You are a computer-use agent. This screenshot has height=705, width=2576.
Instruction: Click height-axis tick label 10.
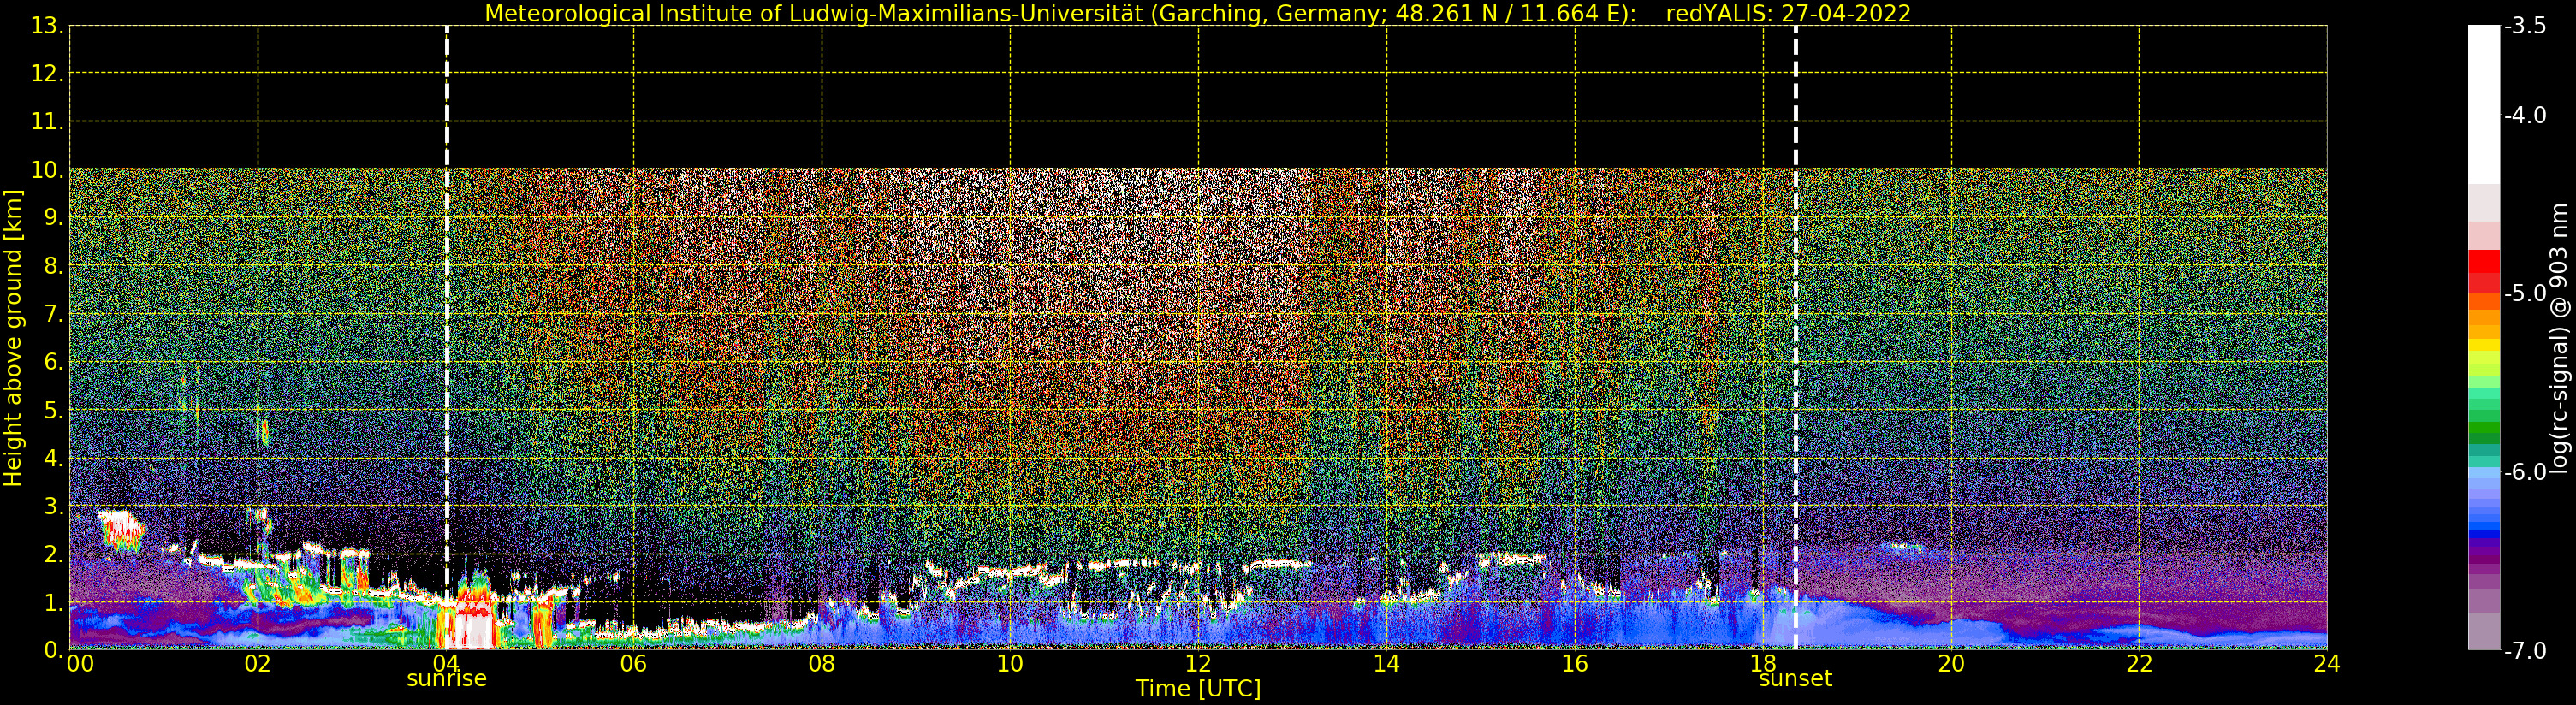[47, 169]
